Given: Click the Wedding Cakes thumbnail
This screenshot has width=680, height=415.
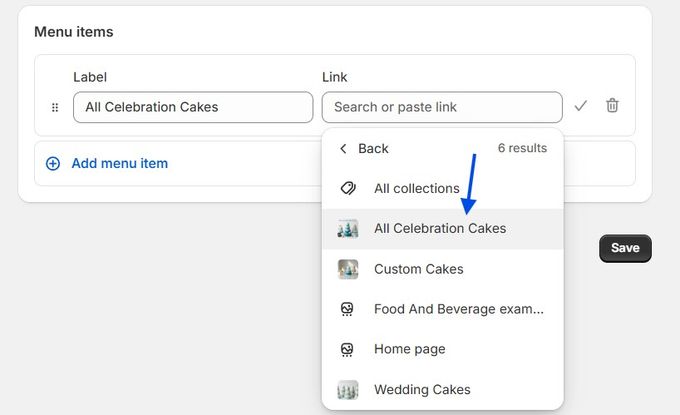Looking at the screenshot, I should tap(348, 389).
